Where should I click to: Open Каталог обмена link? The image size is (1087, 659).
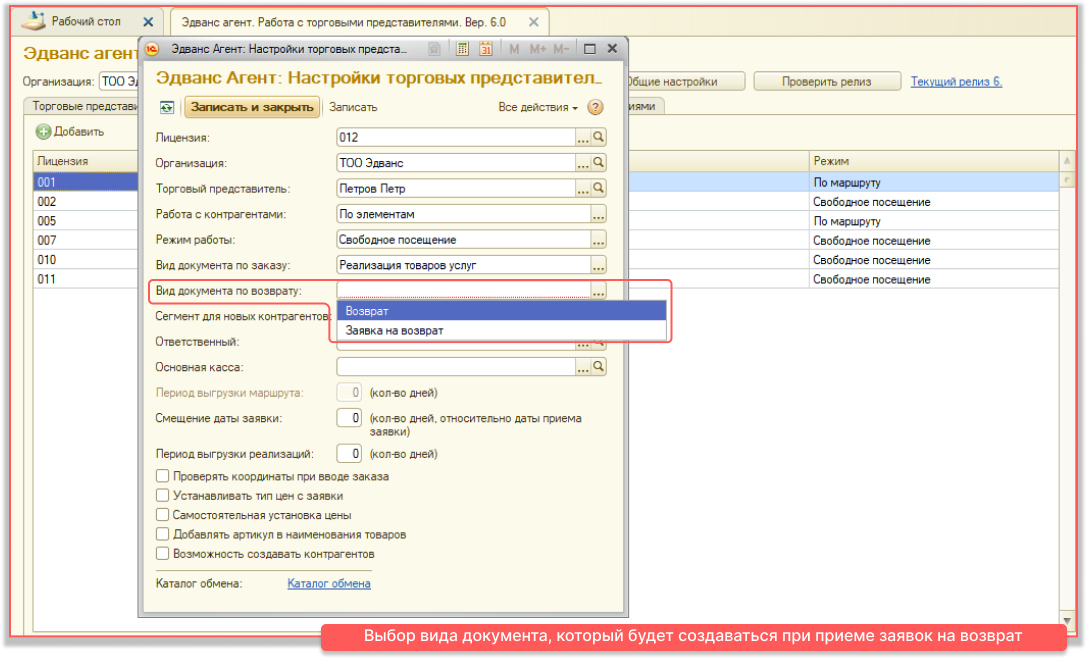(329, 583)
